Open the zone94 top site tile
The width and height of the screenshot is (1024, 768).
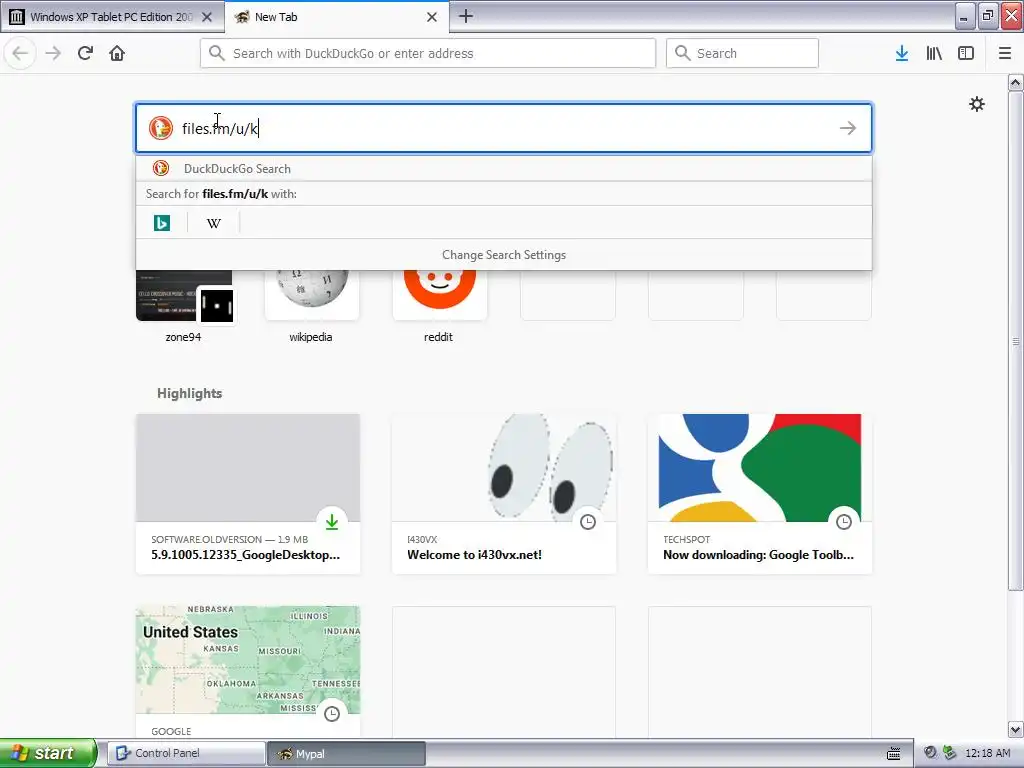(184, 307)
